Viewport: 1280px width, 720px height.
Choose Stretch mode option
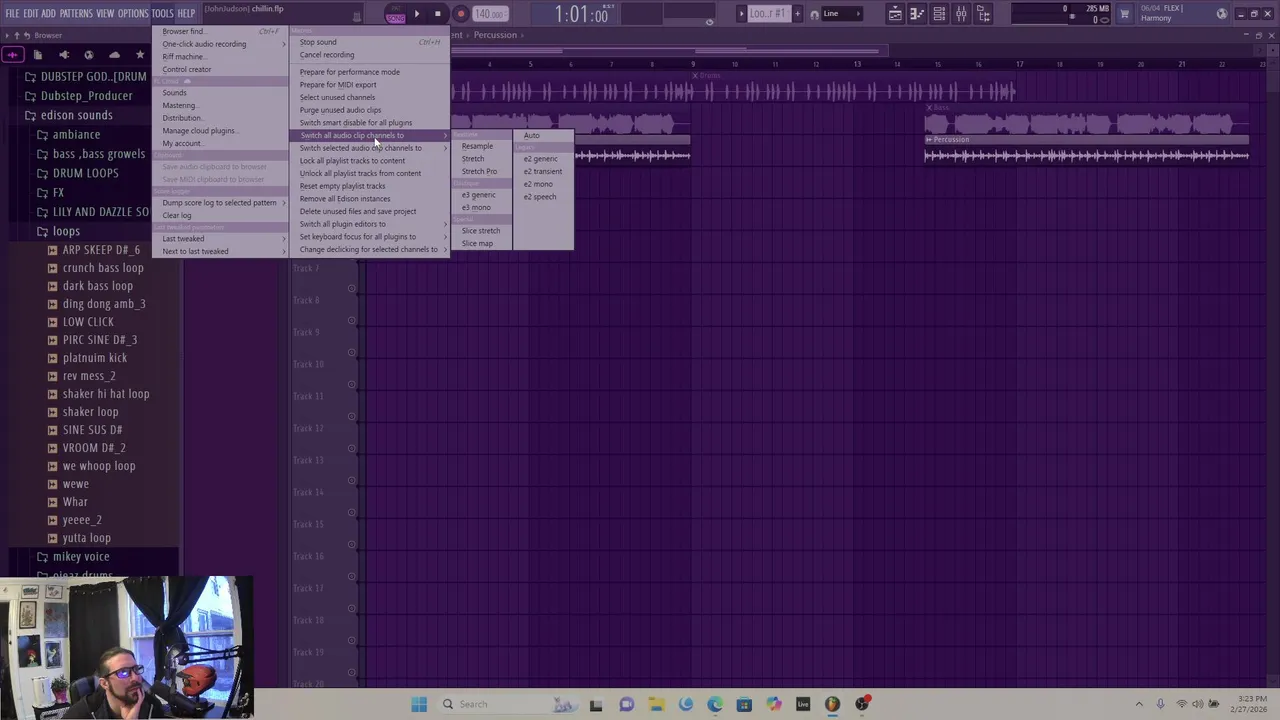484,159
